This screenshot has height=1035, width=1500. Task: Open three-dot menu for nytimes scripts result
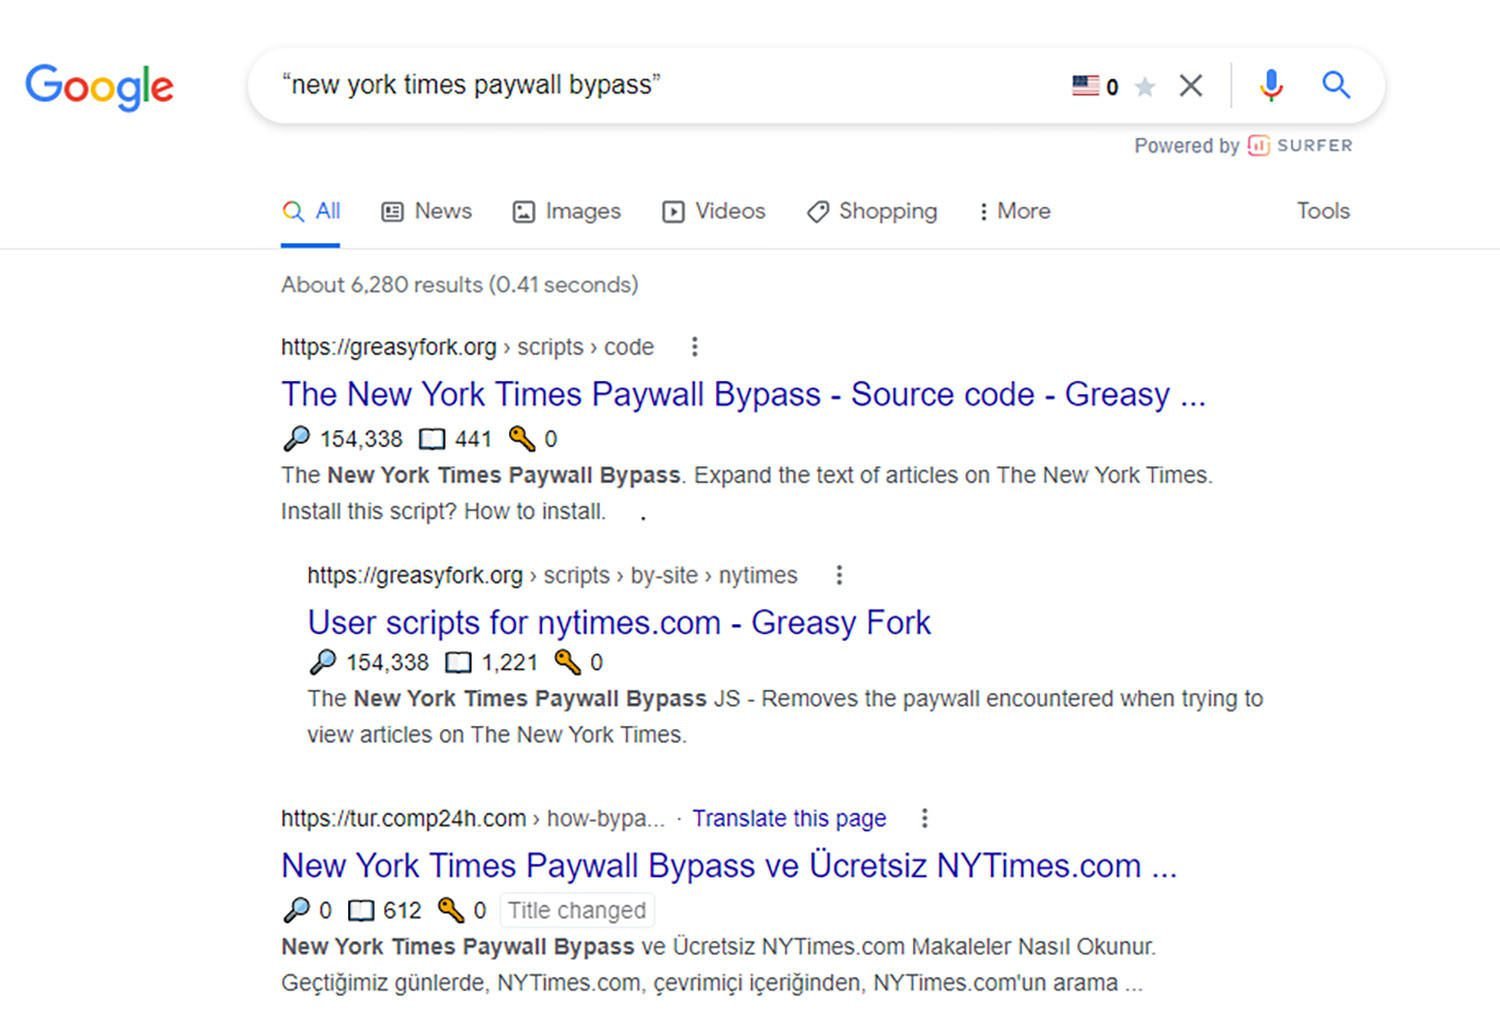click(x=839, y=575)
